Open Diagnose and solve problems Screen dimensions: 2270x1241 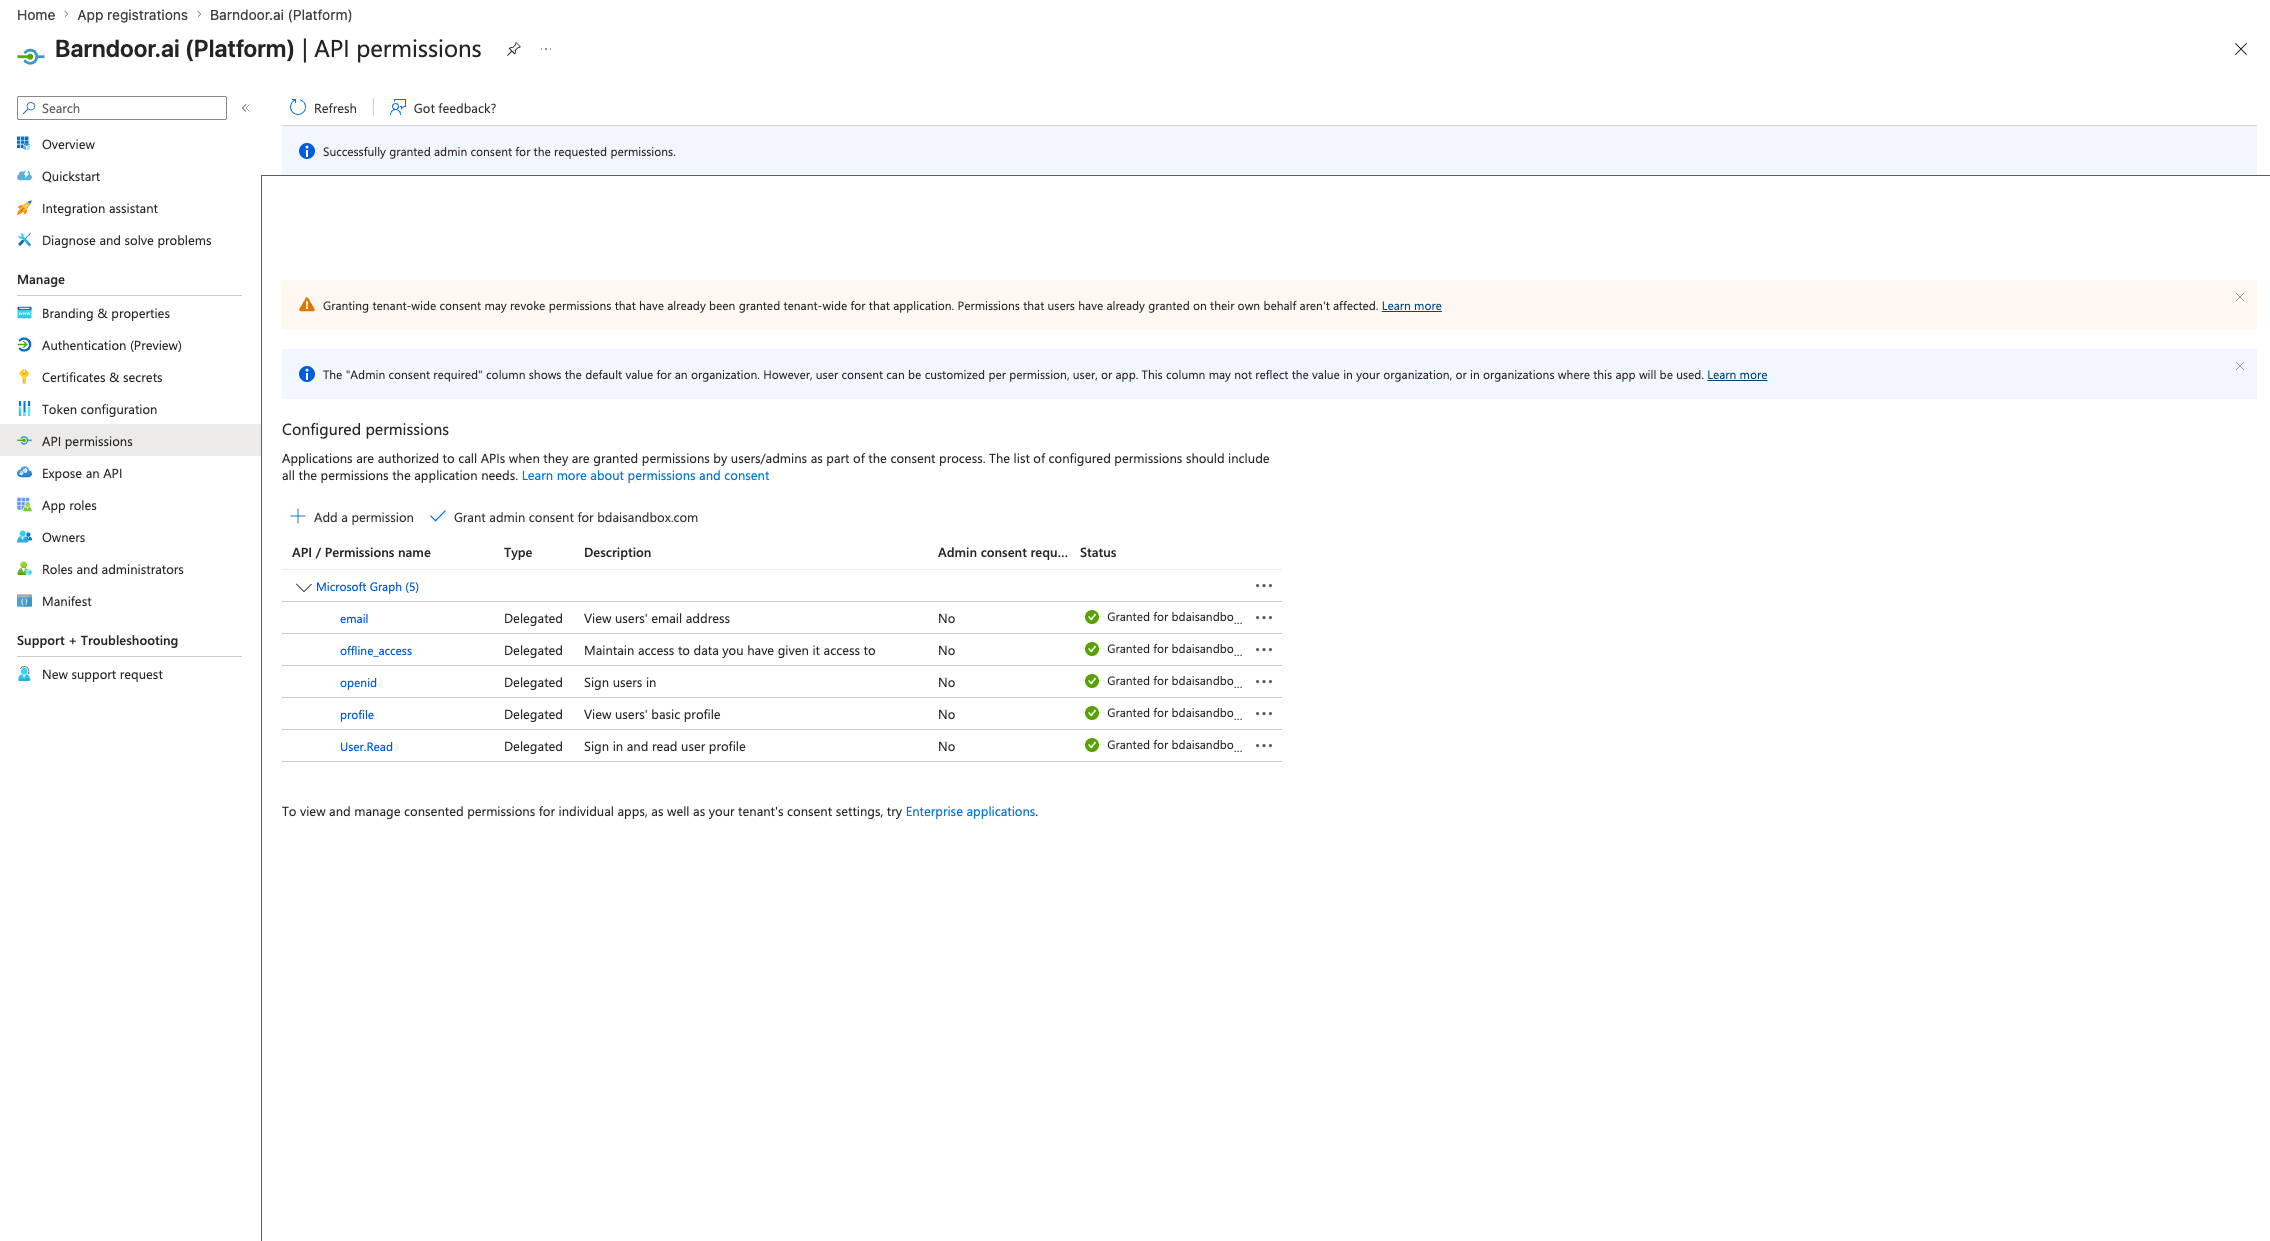pos(126,240)
